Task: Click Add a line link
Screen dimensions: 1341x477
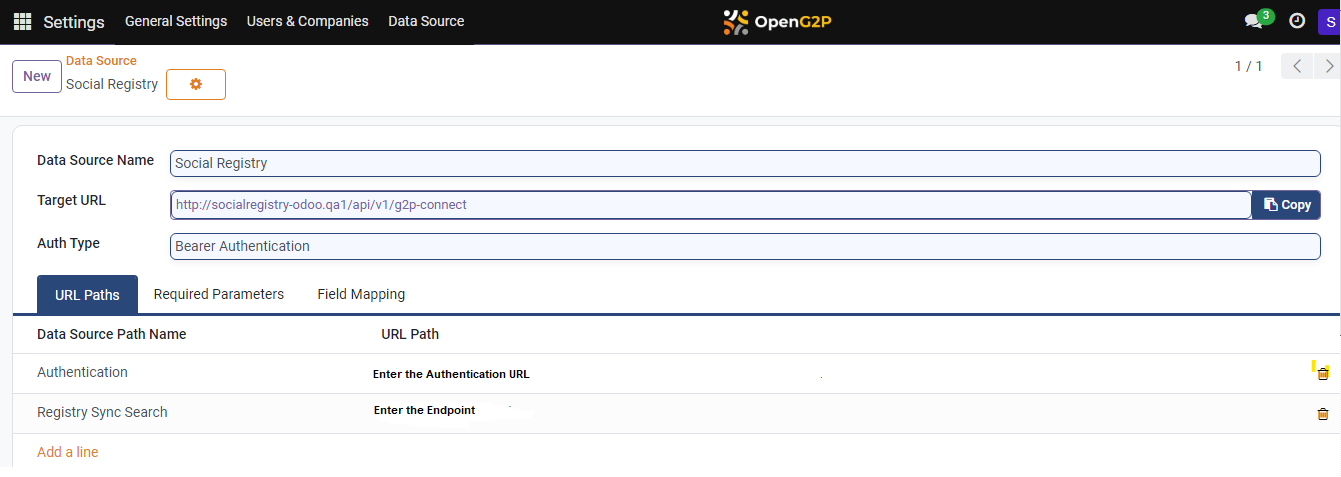Action: [68, 452]
